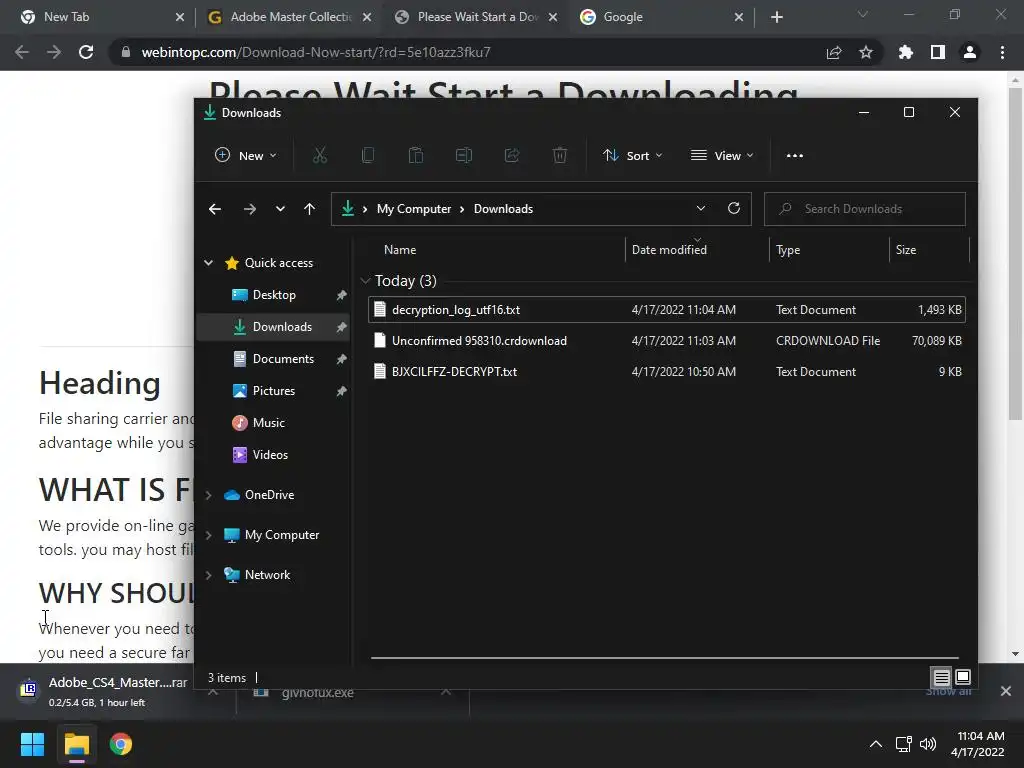Click the Cut scissors icon in Explorer toolbar
This screenshot has width=1024, height=768.
pos(319,155)
